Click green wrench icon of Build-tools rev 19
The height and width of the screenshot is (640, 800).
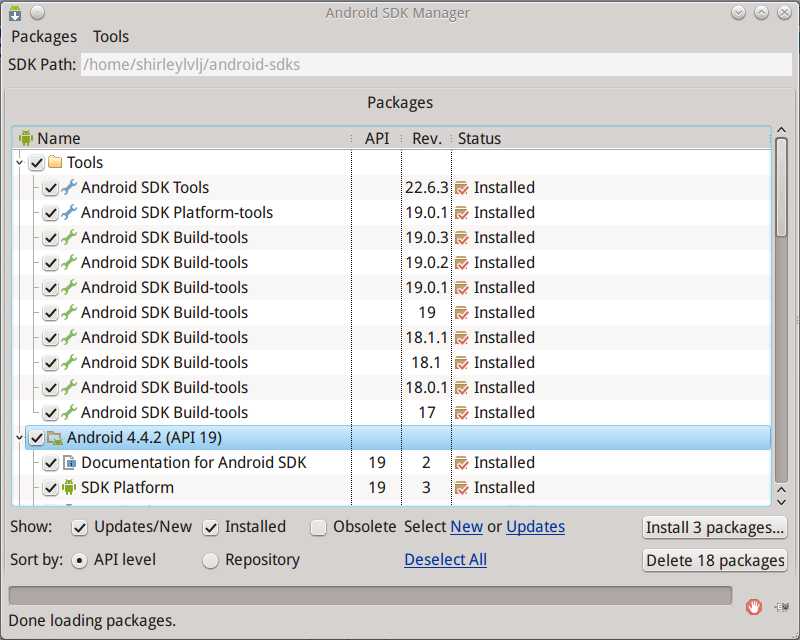69,313
